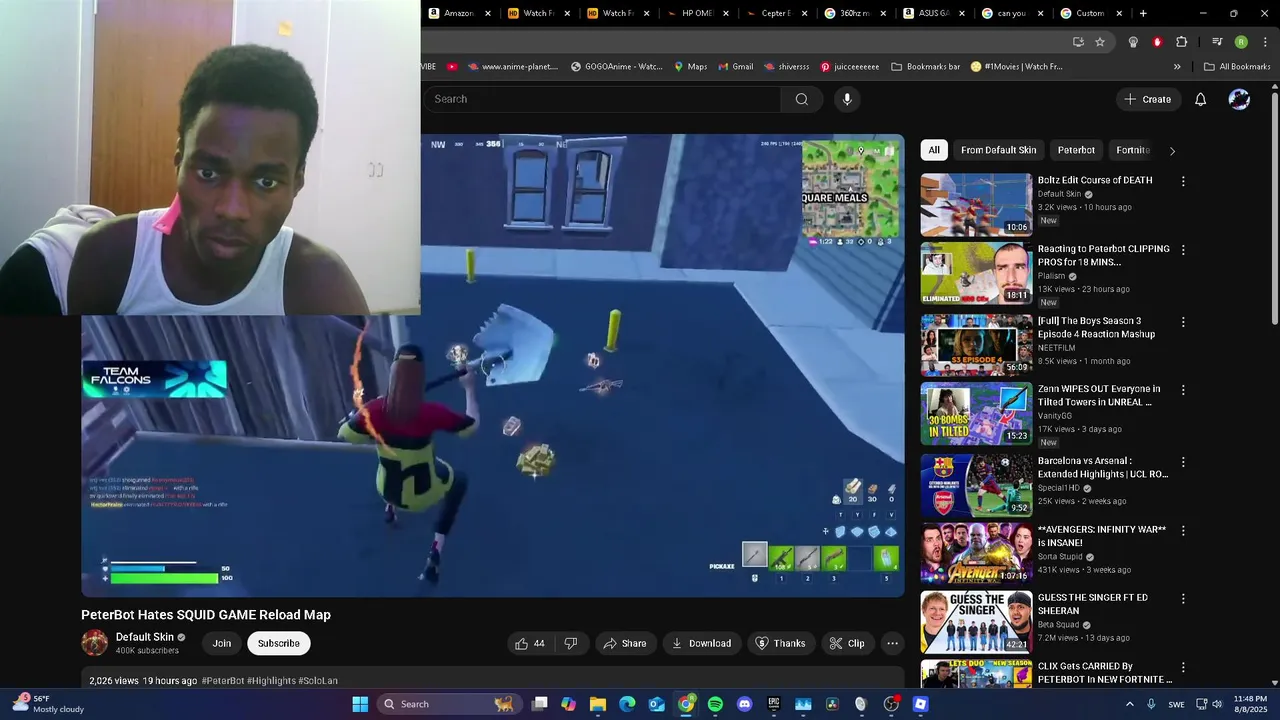Screen dimensions: 1280x720
Task: Open the GOGOAnime bookmark
Action: tap(616, 67)
